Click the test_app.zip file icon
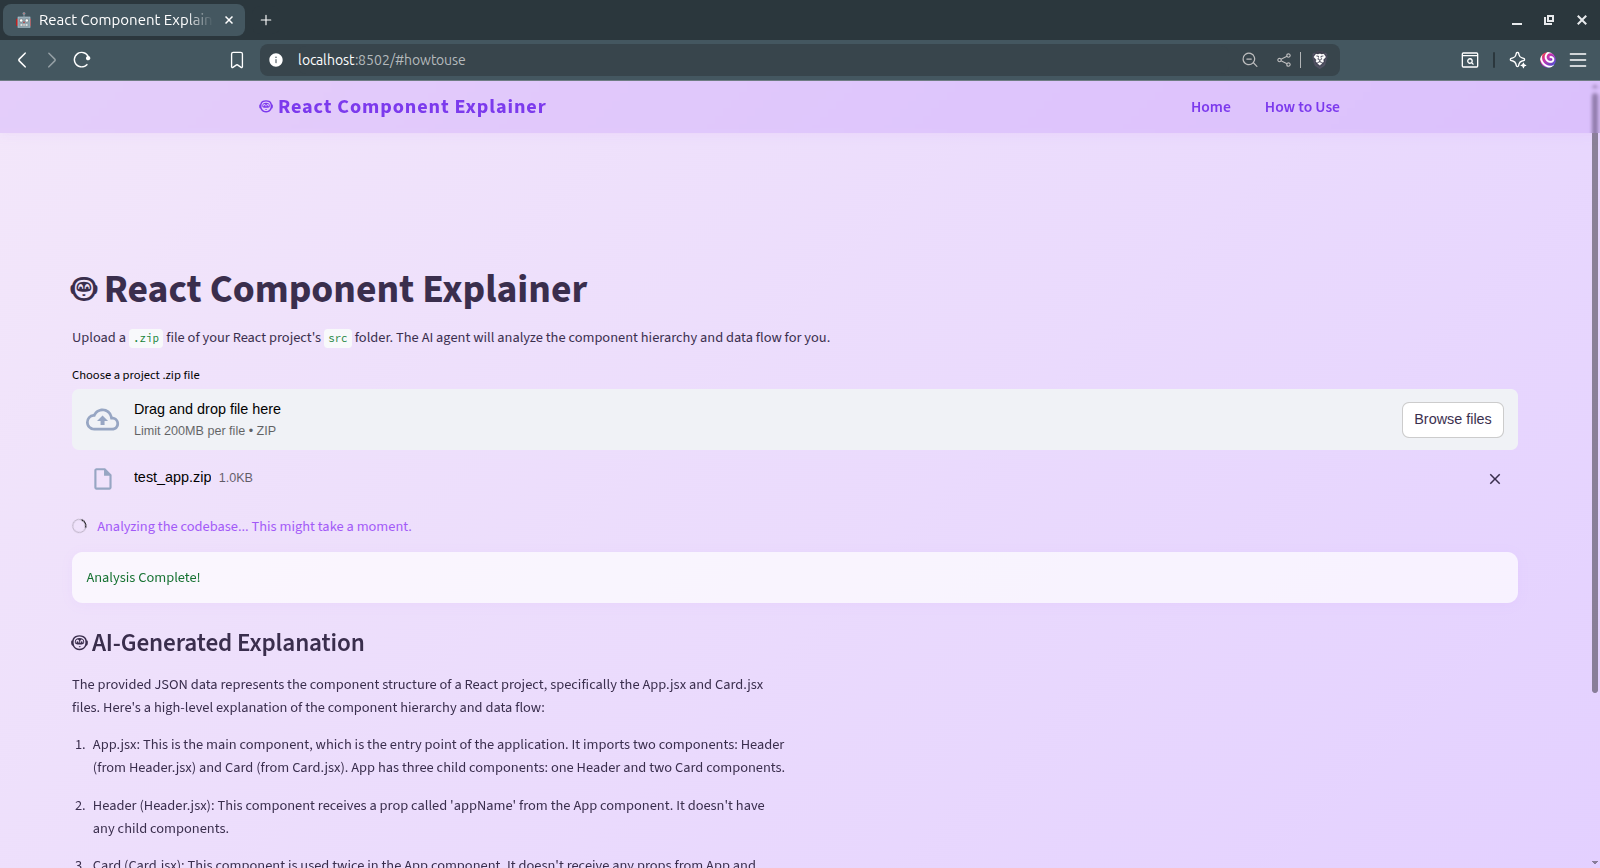Screen dimensions: 1600x868 [103, 479]
